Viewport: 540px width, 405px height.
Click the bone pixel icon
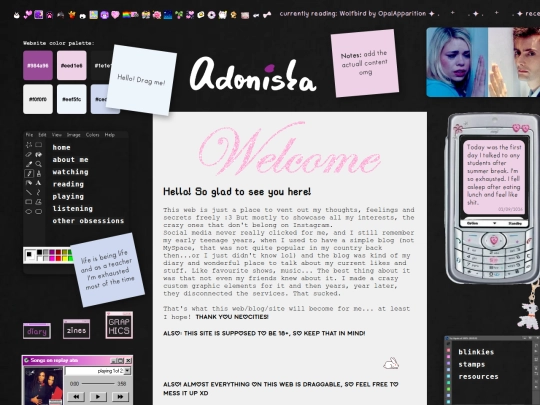point(267,15)
